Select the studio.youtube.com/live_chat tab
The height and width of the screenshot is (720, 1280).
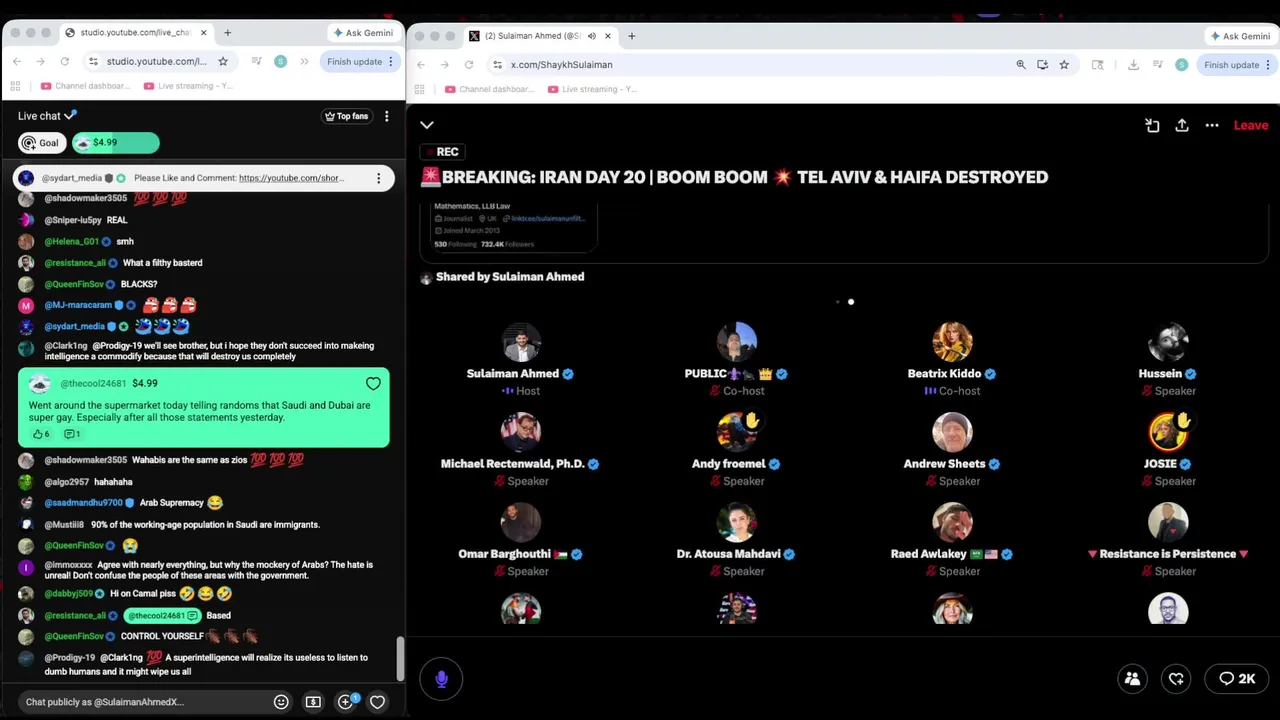click(x=135, y=32)
